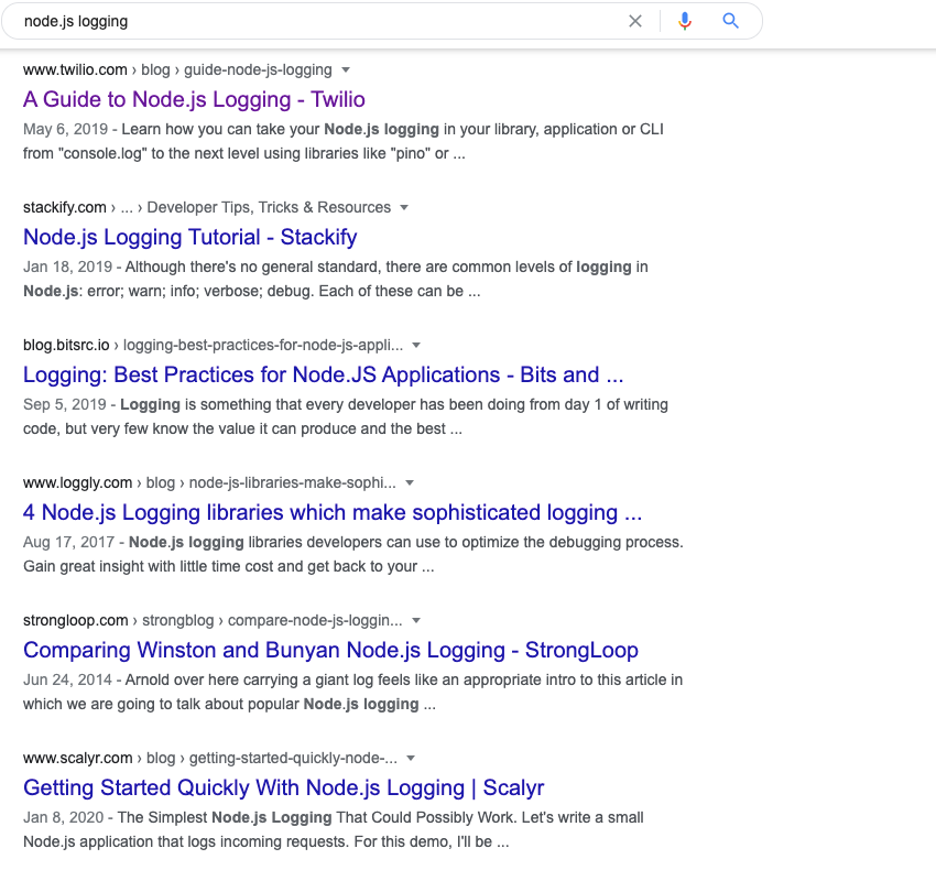Screen dimensions: 936x870
Task: Expand dropdown arrow next to blog.bitsrc.io URL
Action: (417, 345)
